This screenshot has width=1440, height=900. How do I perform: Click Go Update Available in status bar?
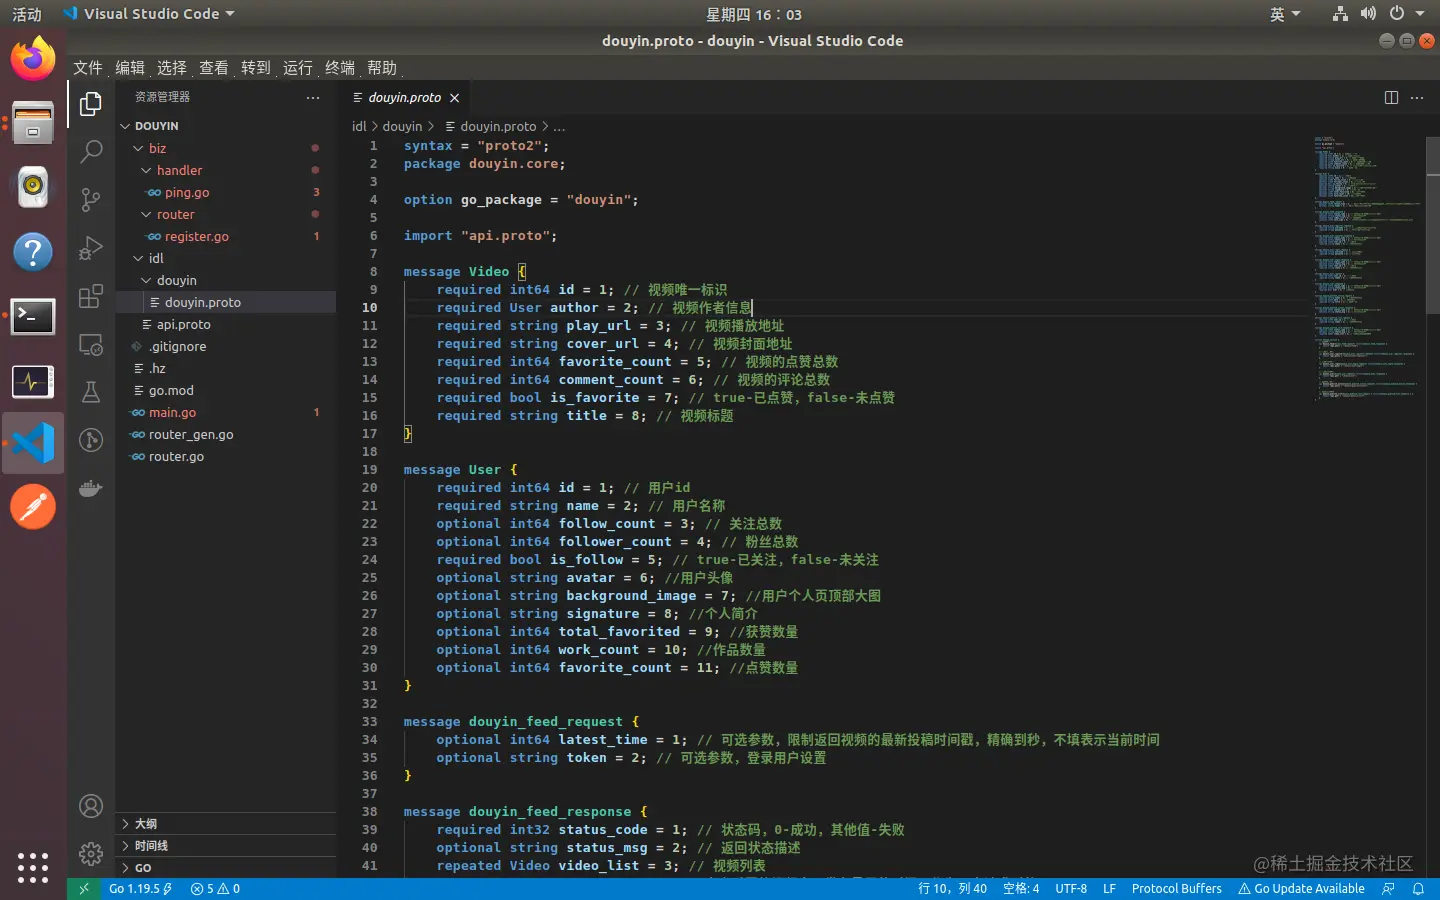[x=1301, y=888]
